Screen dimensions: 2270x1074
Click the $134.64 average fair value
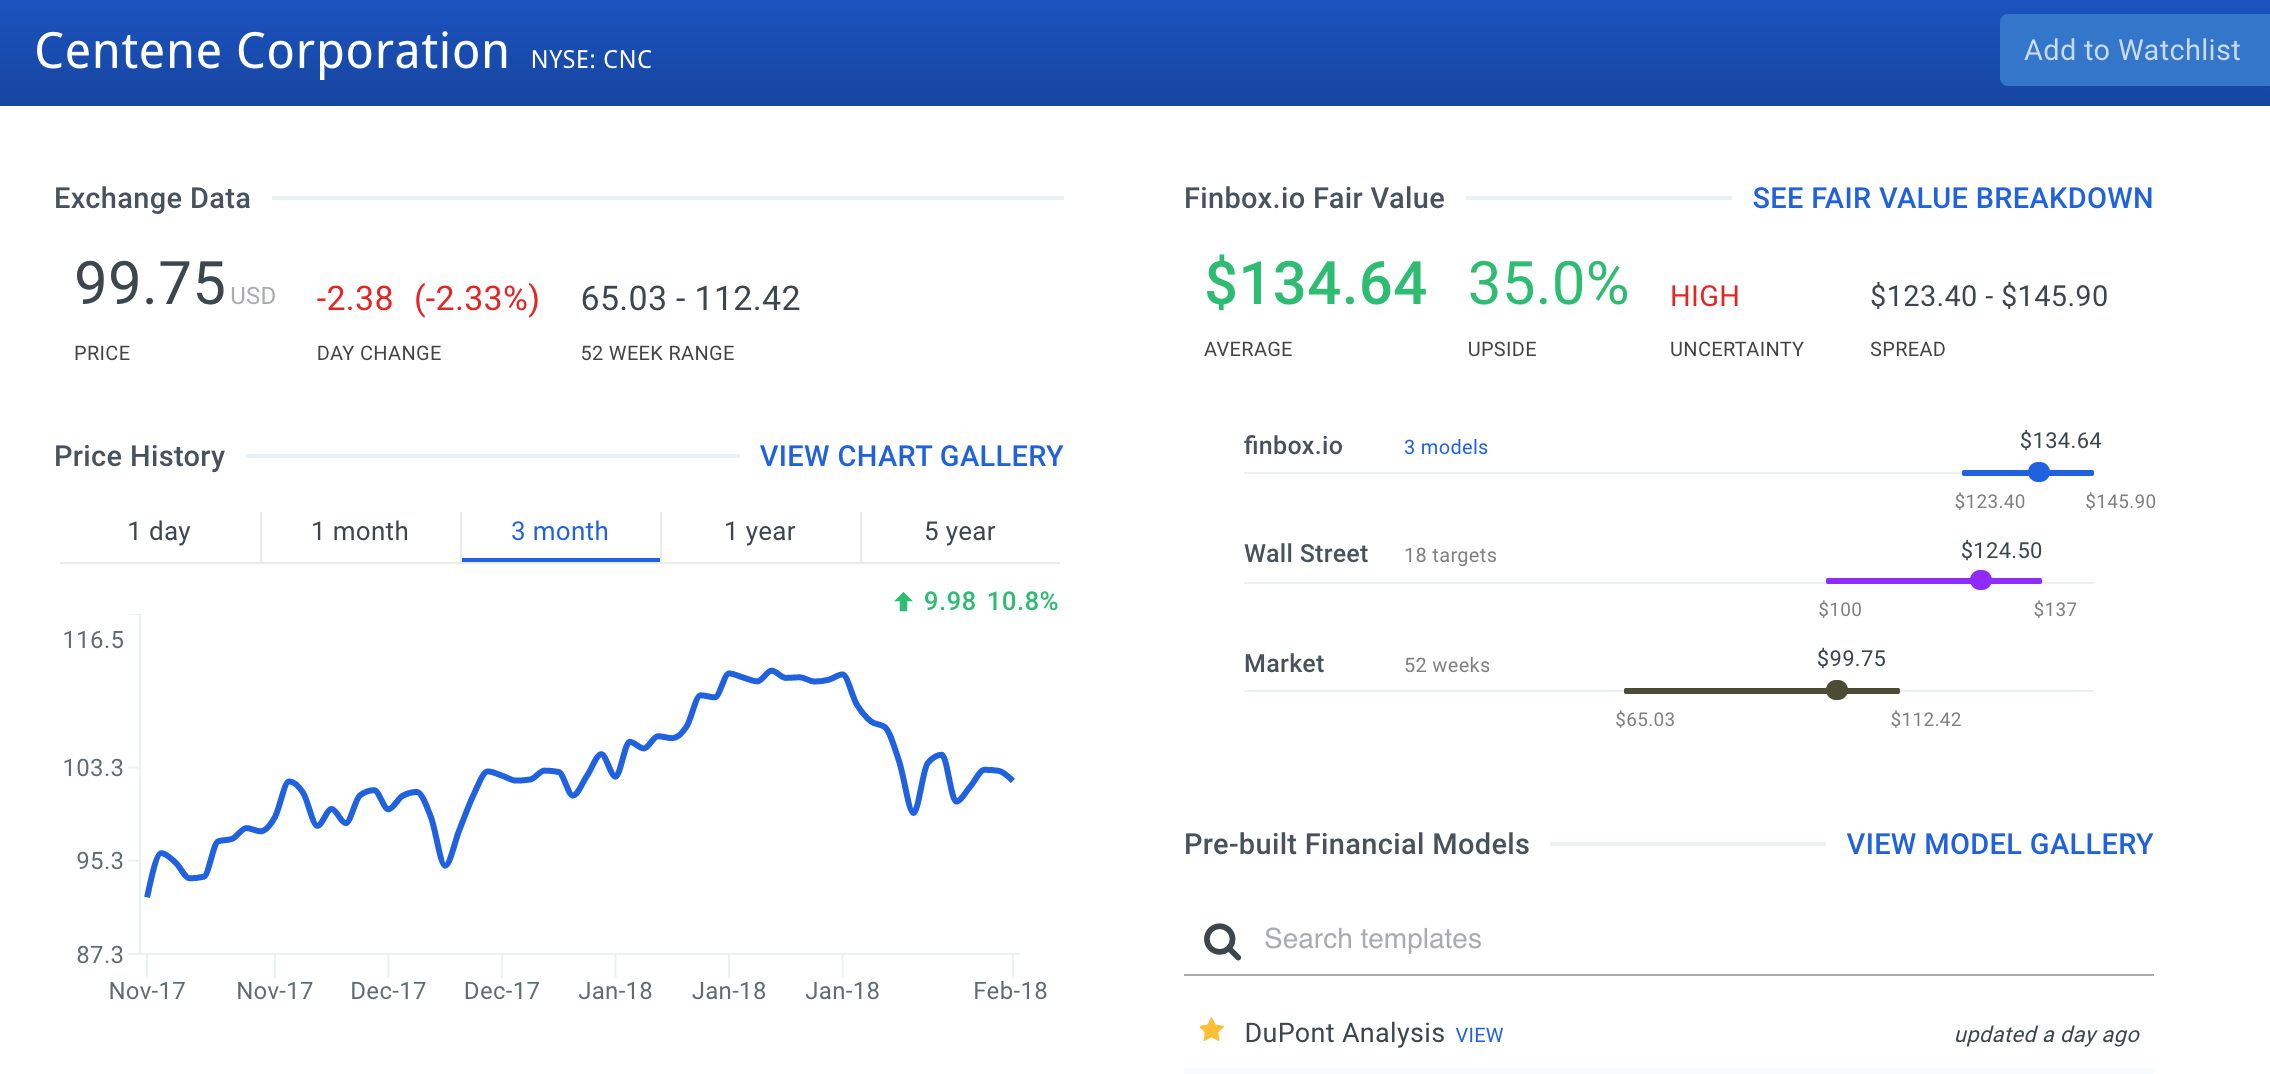(x=1315, y=283)
